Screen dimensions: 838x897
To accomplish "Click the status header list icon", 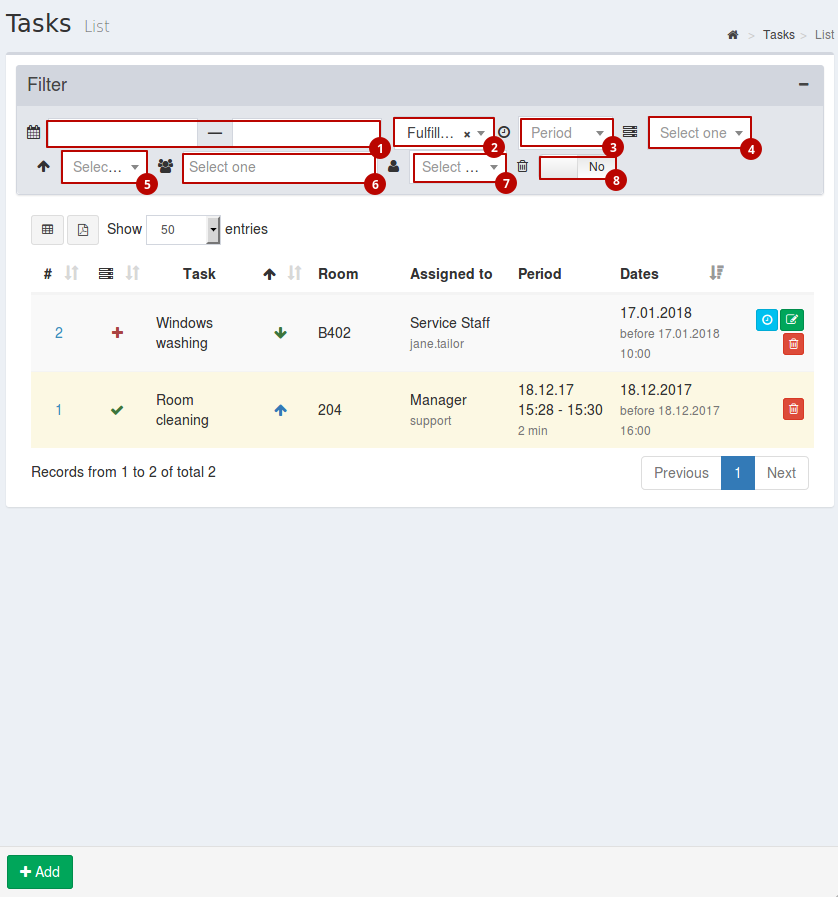I will (x=106, y=274).
